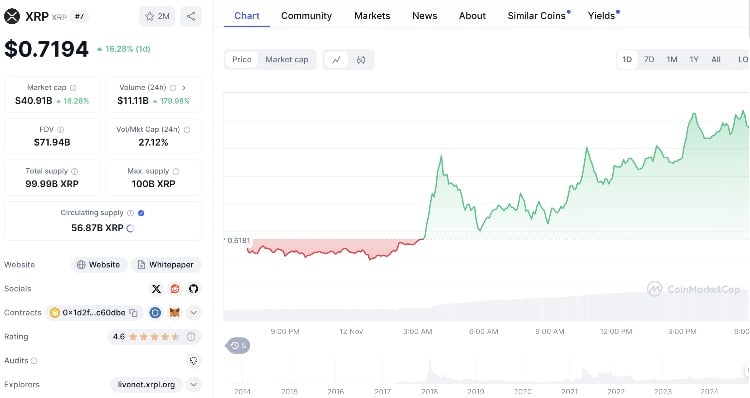Click Vol/Mkt Cap (24h) info icon
The width and height of the screenshot is (750, 398).
pyautogui.click(x=187, y=130)
